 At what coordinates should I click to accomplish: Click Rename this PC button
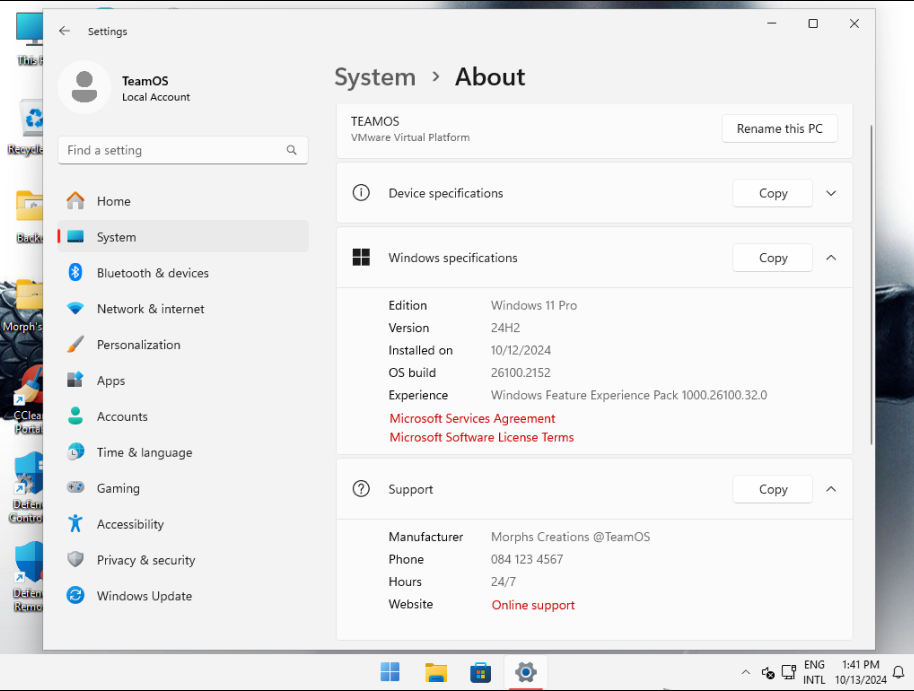779,128
